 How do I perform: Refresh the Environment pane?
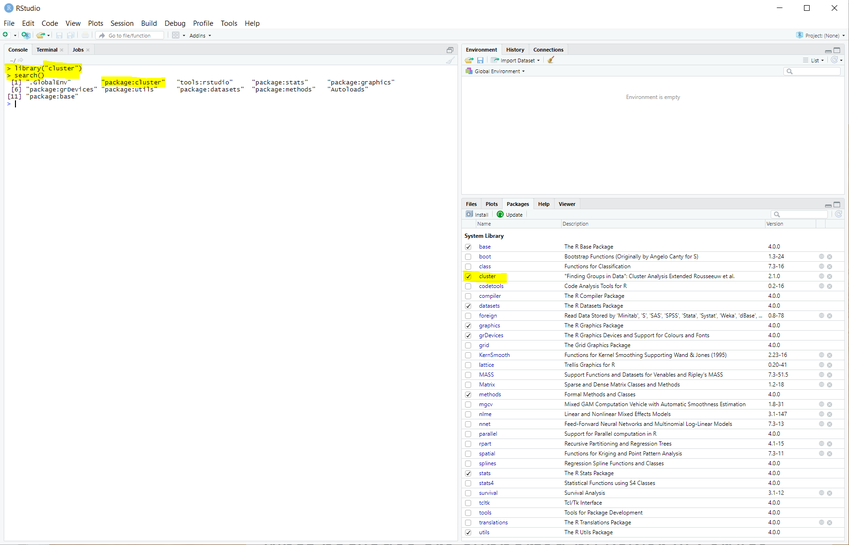pos(834,60)
